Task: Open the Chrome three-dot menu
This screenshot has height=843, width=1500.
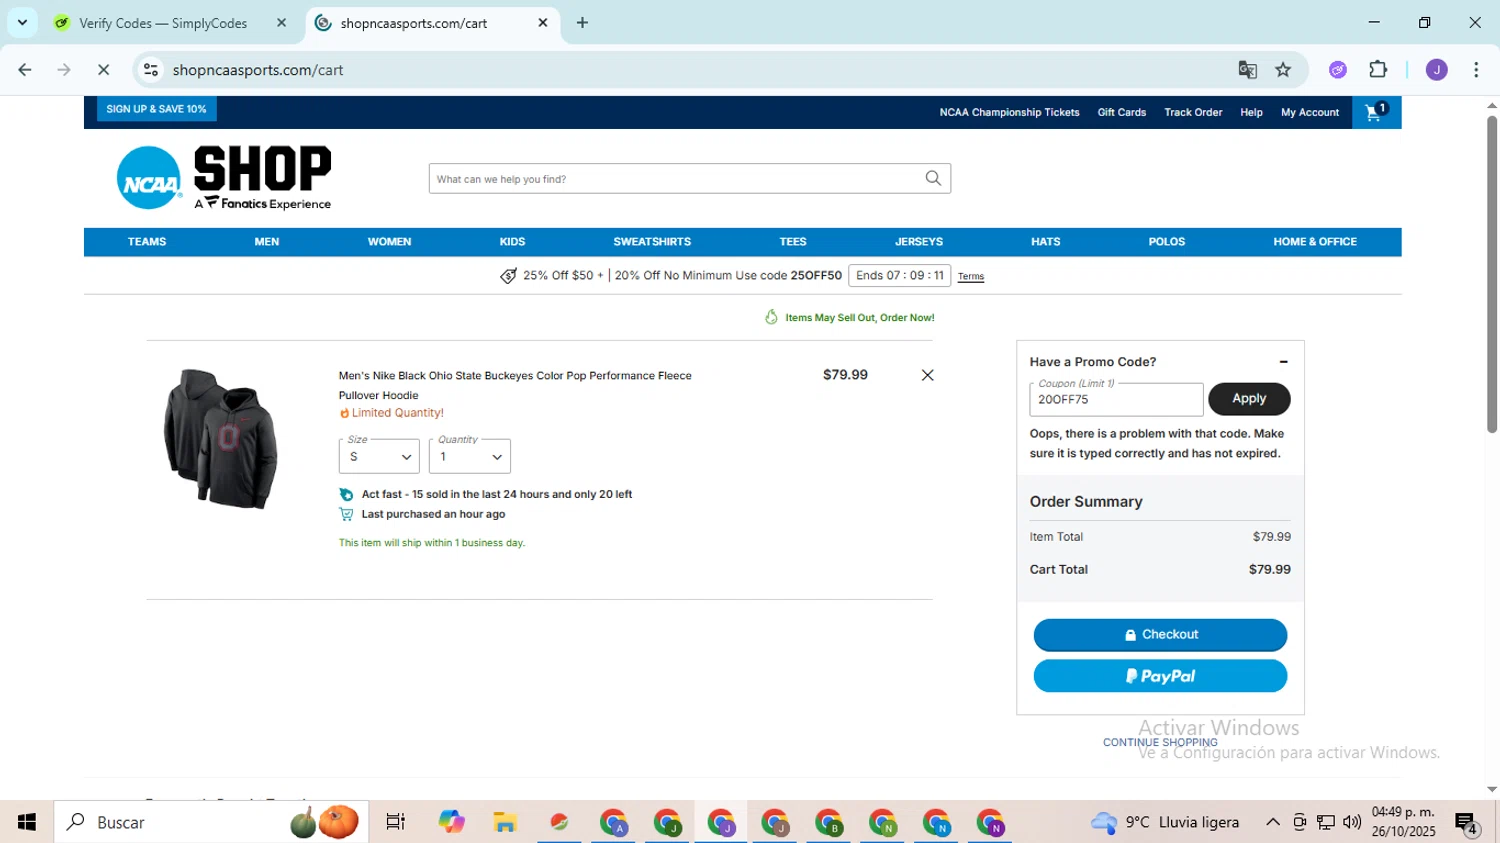Action: pyautogui.click(x=1476, y=70)
